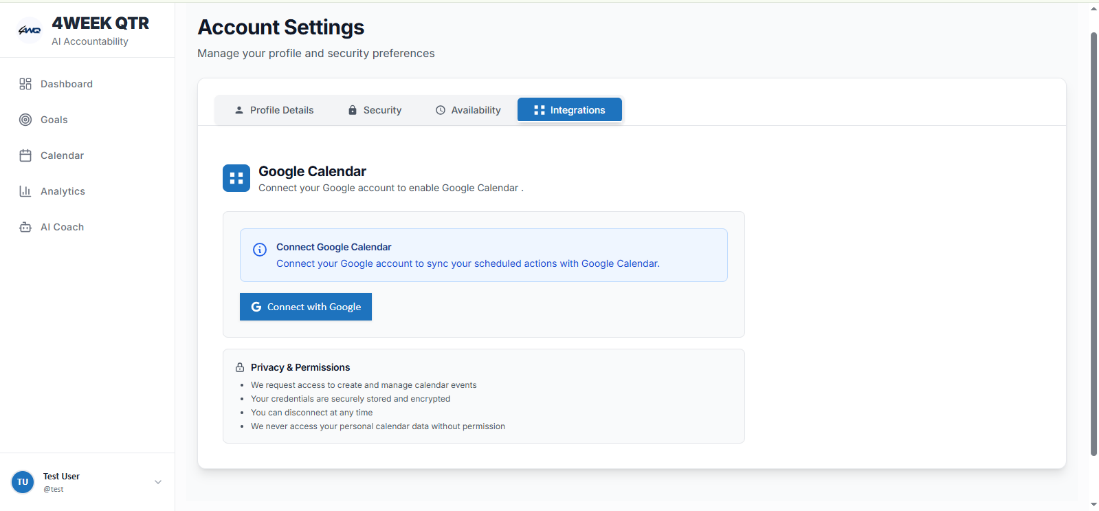Screen dimensions: 1099x511
Task: Click 'You can disconnect at any time'
Action: 311,413
